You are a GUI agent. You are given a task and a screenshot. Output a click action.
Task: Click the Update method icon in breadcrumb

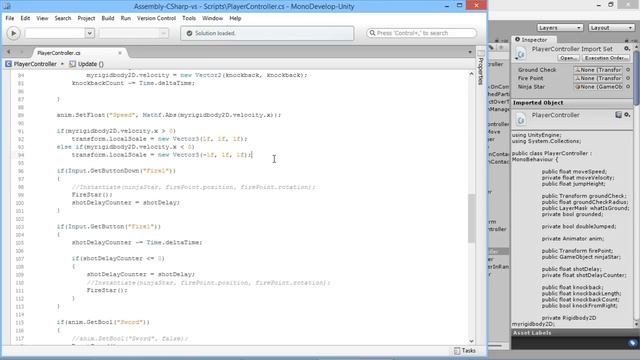click(73, 64)
